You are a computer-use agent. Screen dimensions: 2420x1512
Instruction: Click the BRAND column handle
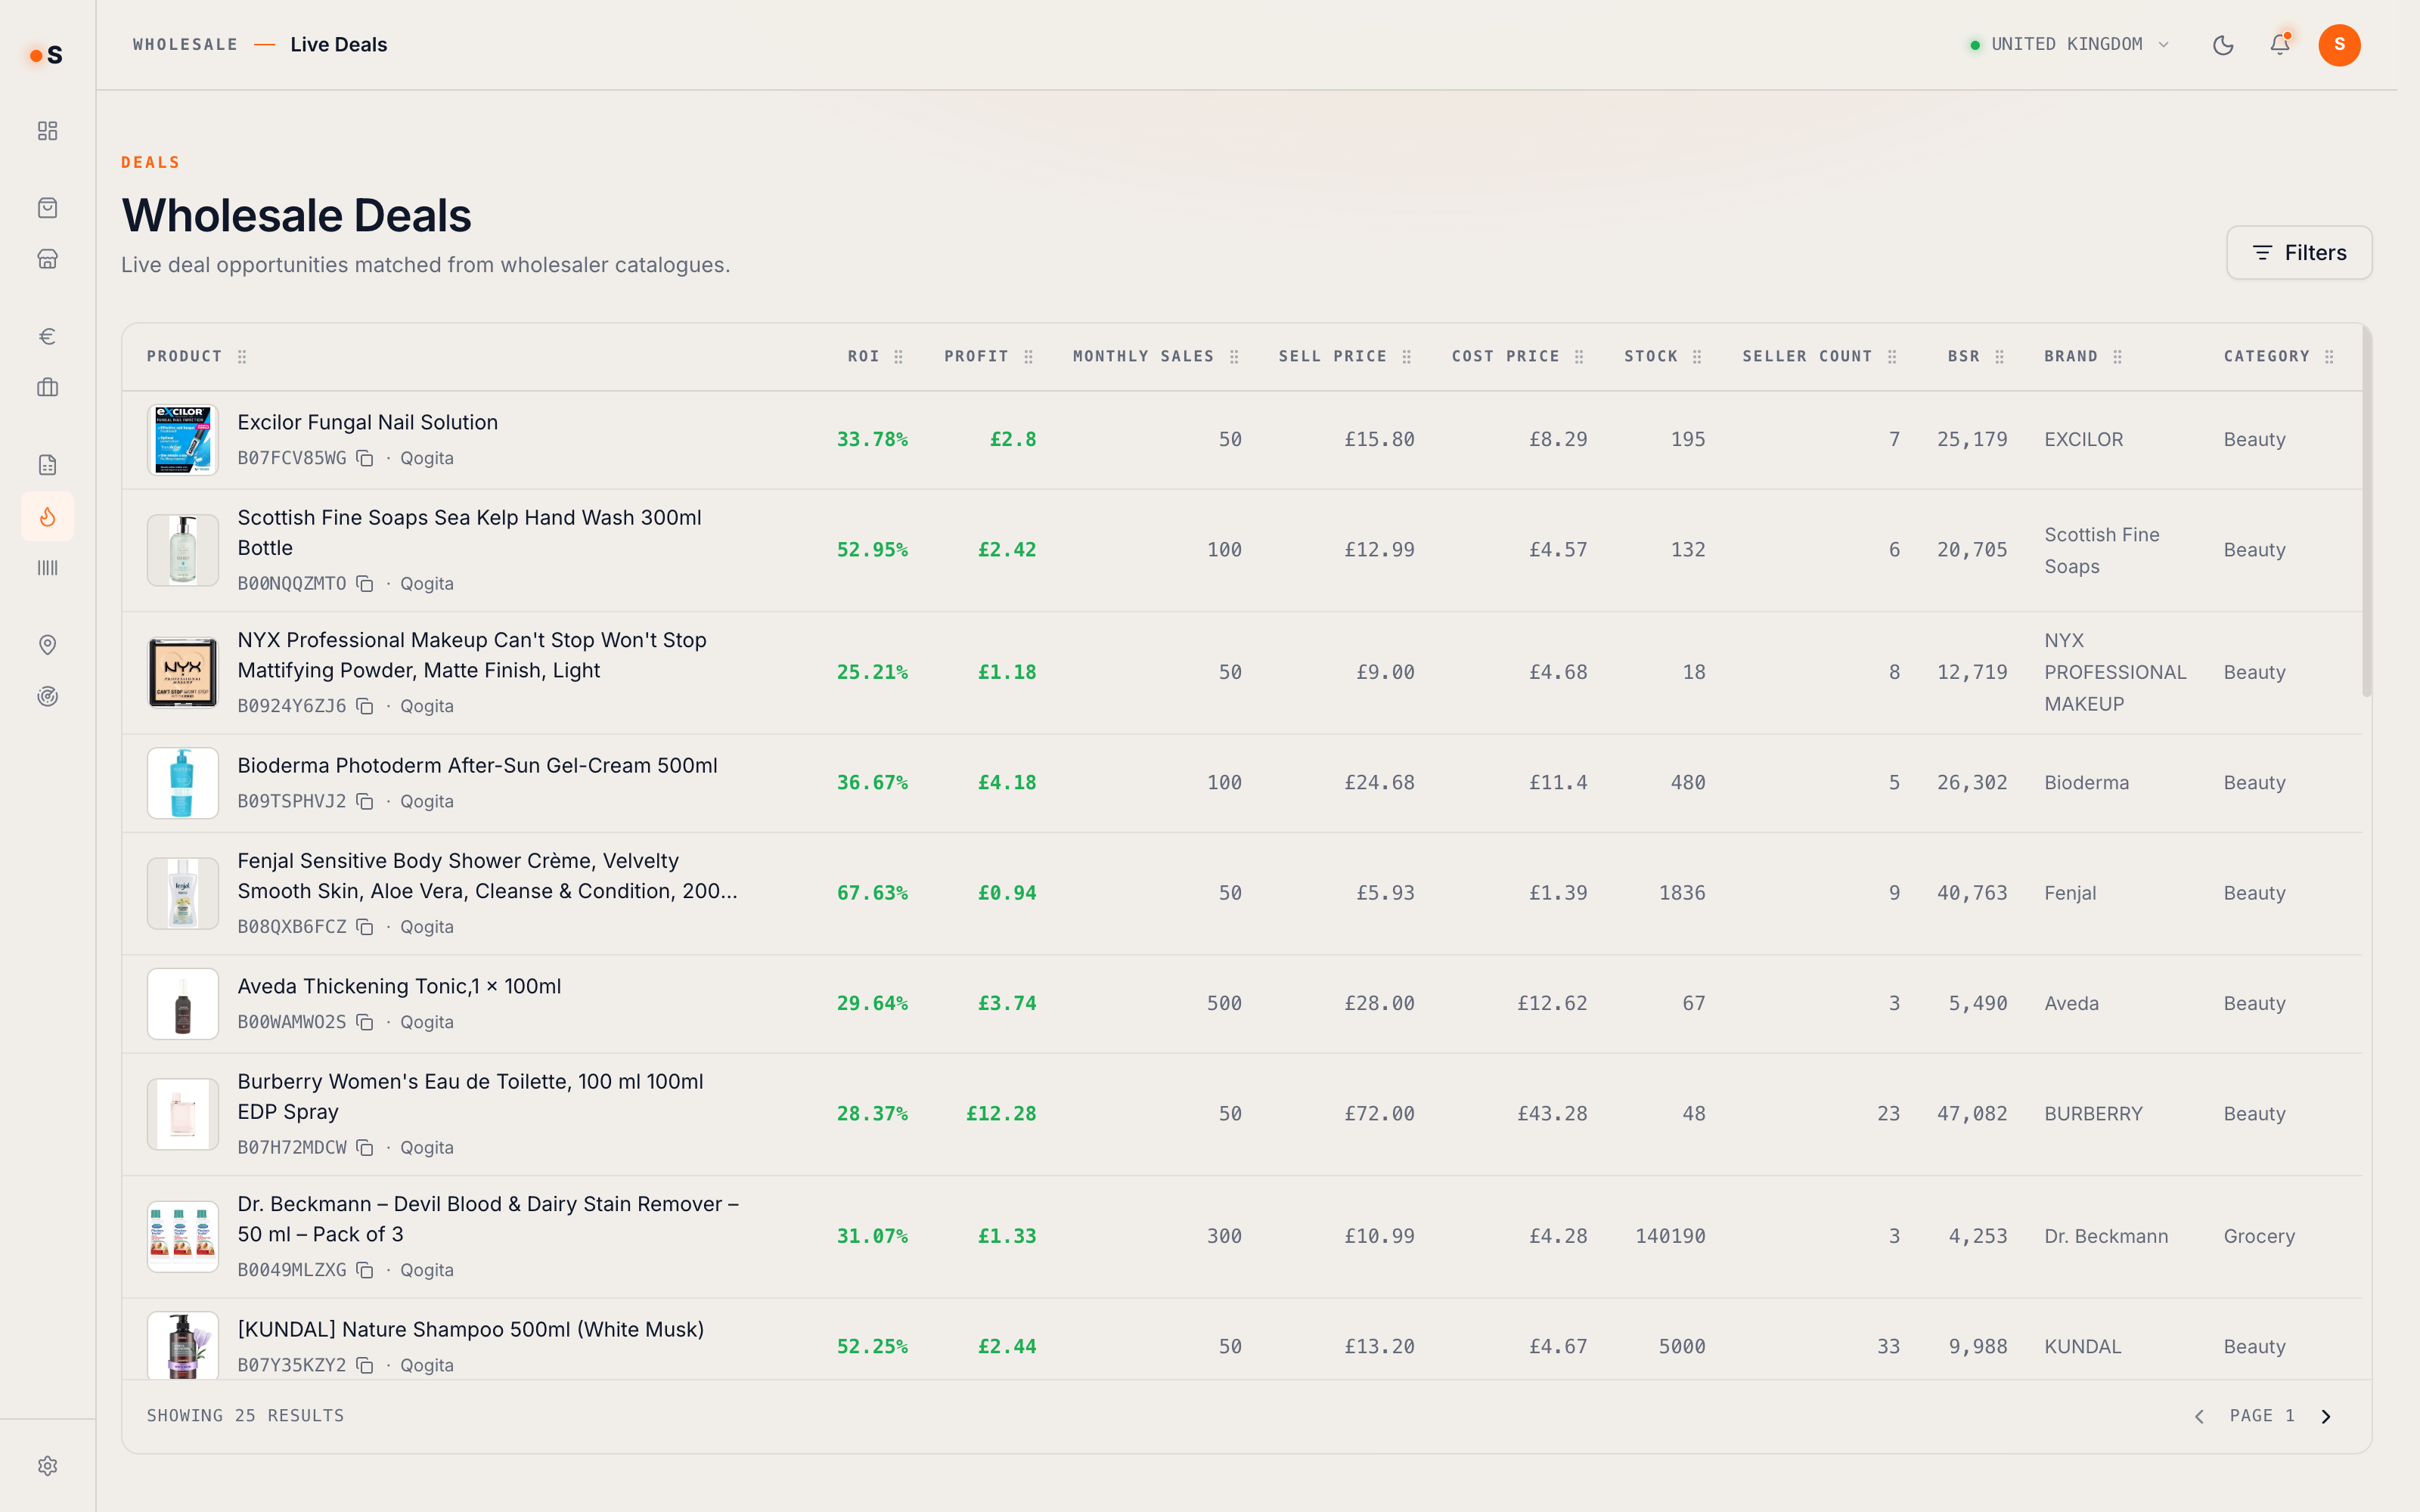click(x=2118, y=357)
